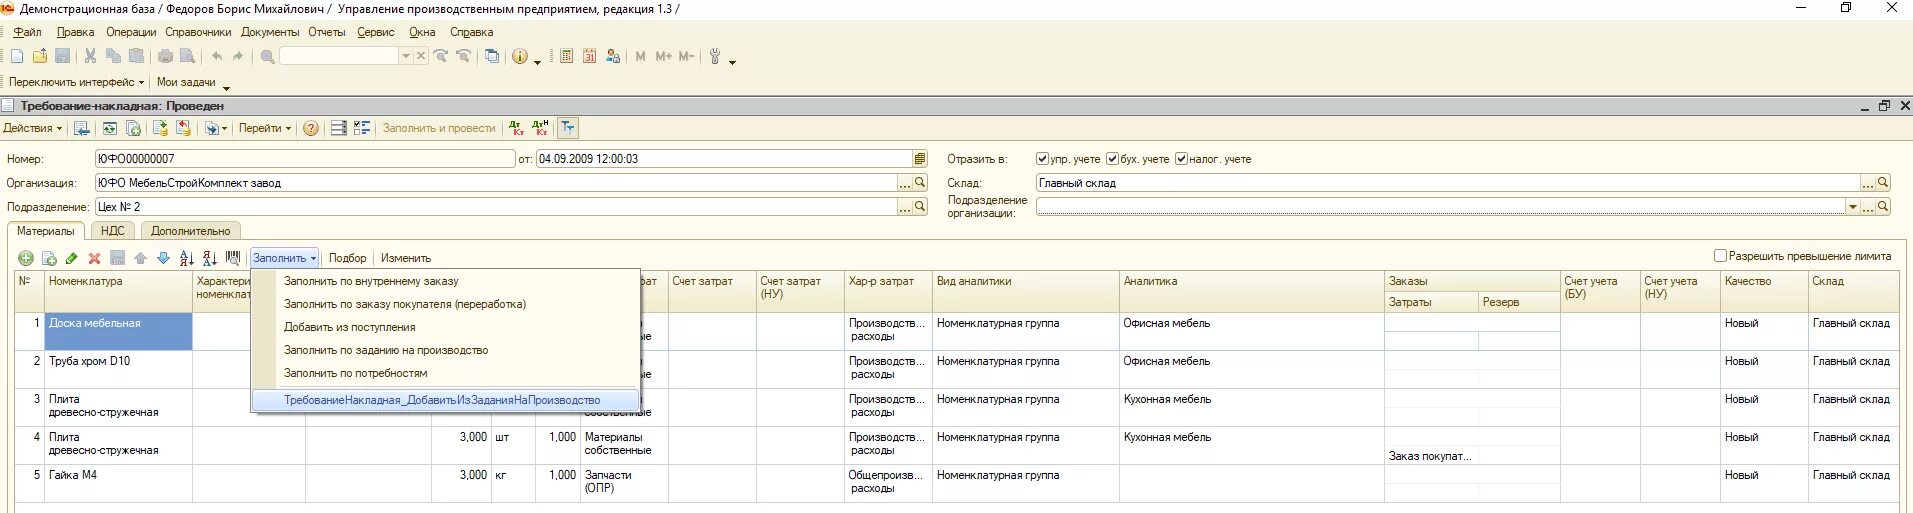
Task: Open the Calculator icon
Action: [x=566, y=57]
